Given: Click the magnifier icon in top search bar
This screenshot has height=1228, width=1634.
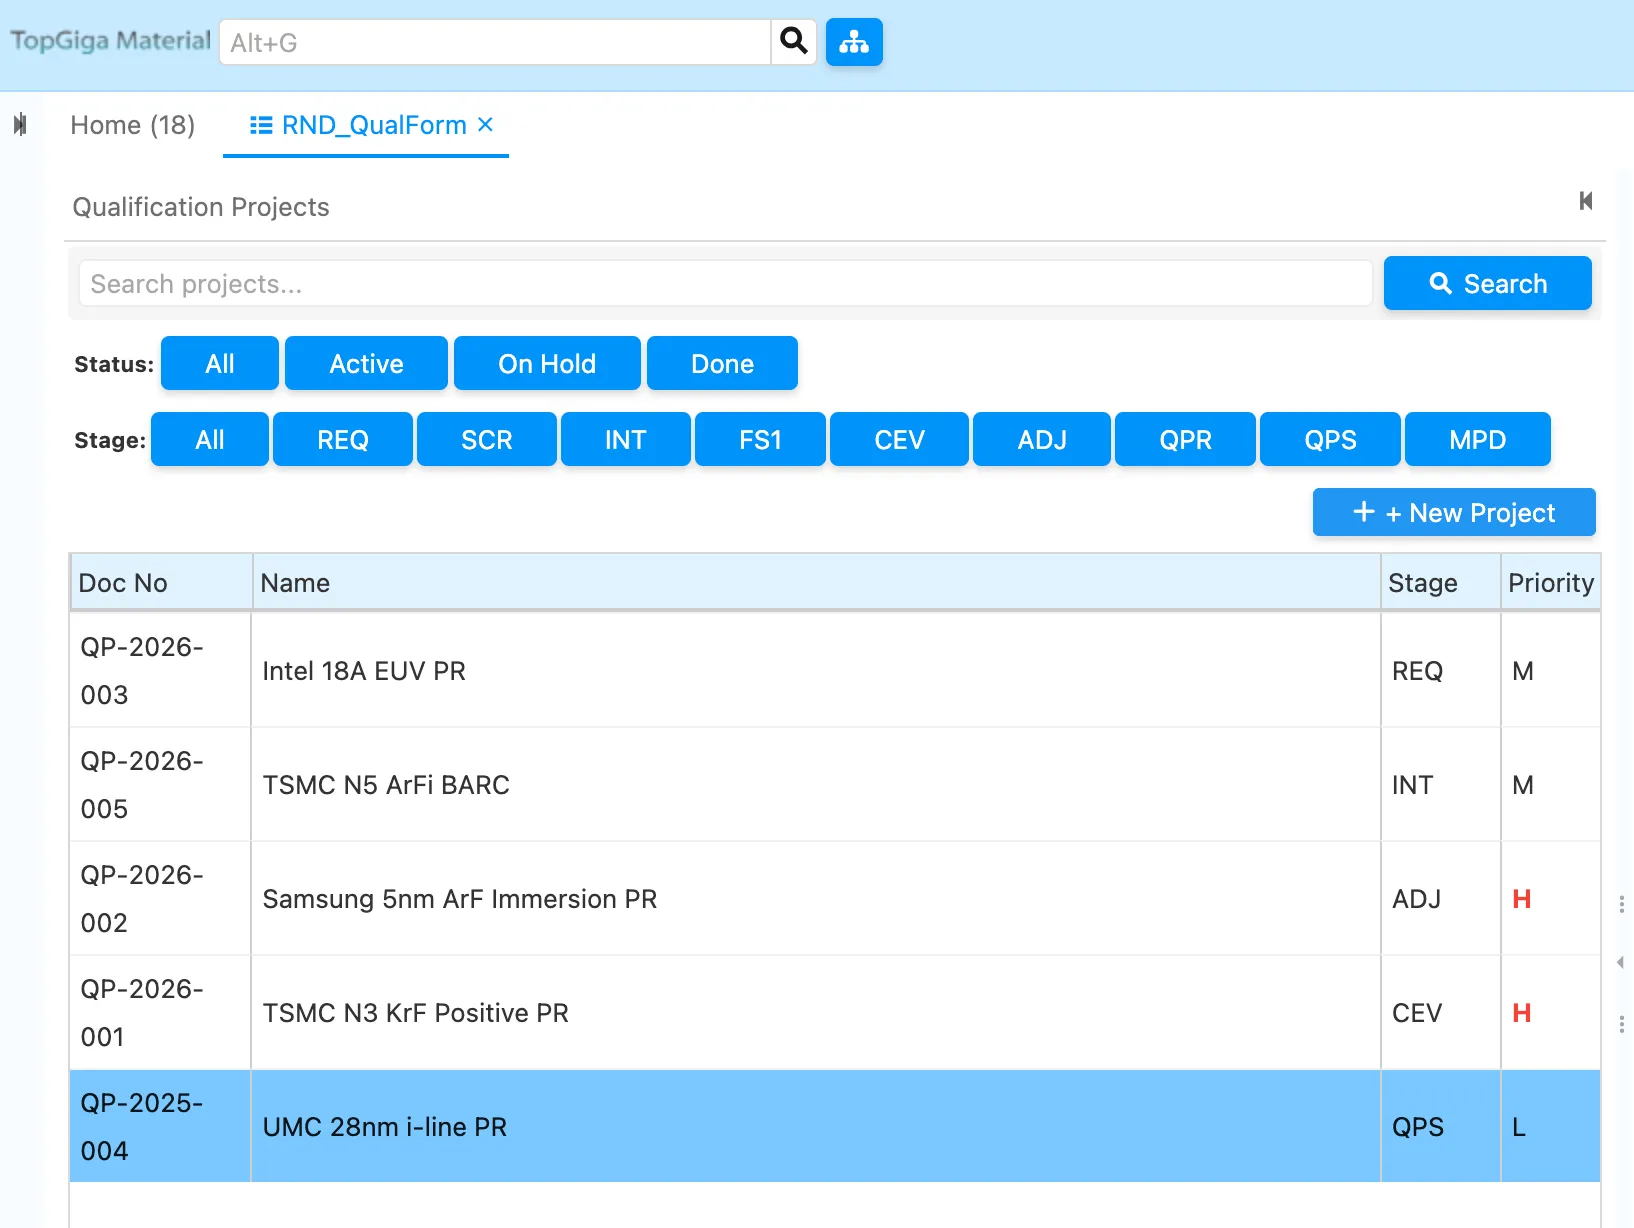Looking at the screenshot, I should tap(794, 42).
